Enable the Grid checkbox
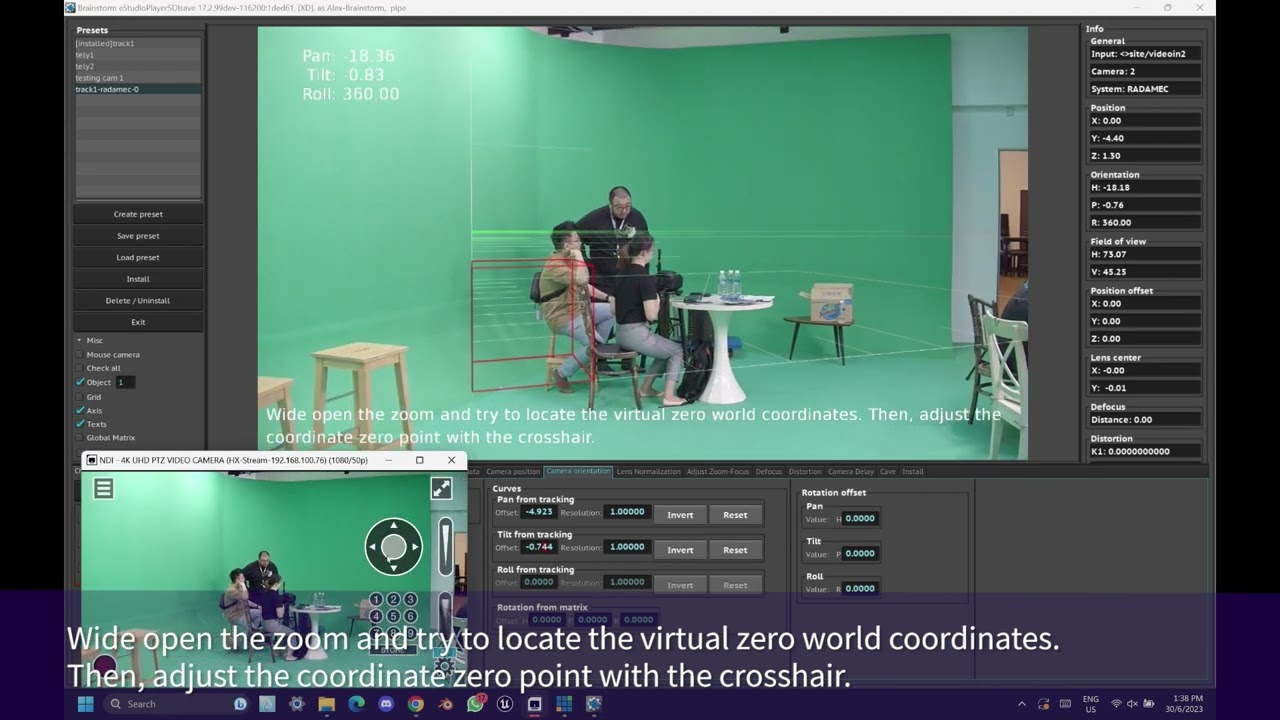Viewport: 1280px width, 720px height. tap(80, 397)
